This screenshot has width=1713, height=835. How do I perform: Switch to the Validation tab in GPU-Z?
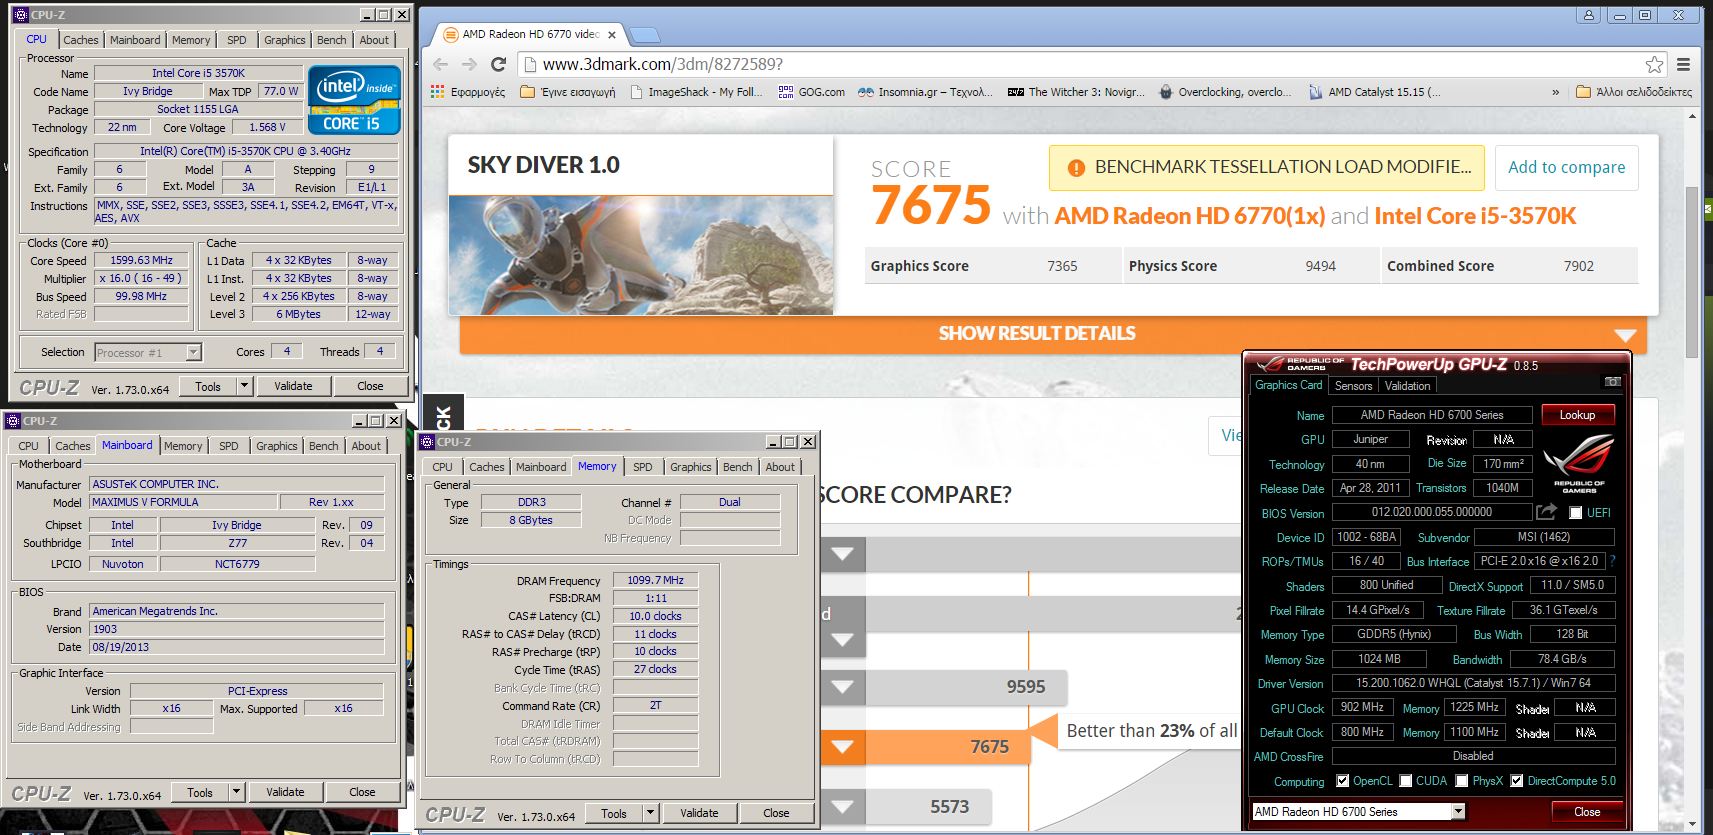1407,386
